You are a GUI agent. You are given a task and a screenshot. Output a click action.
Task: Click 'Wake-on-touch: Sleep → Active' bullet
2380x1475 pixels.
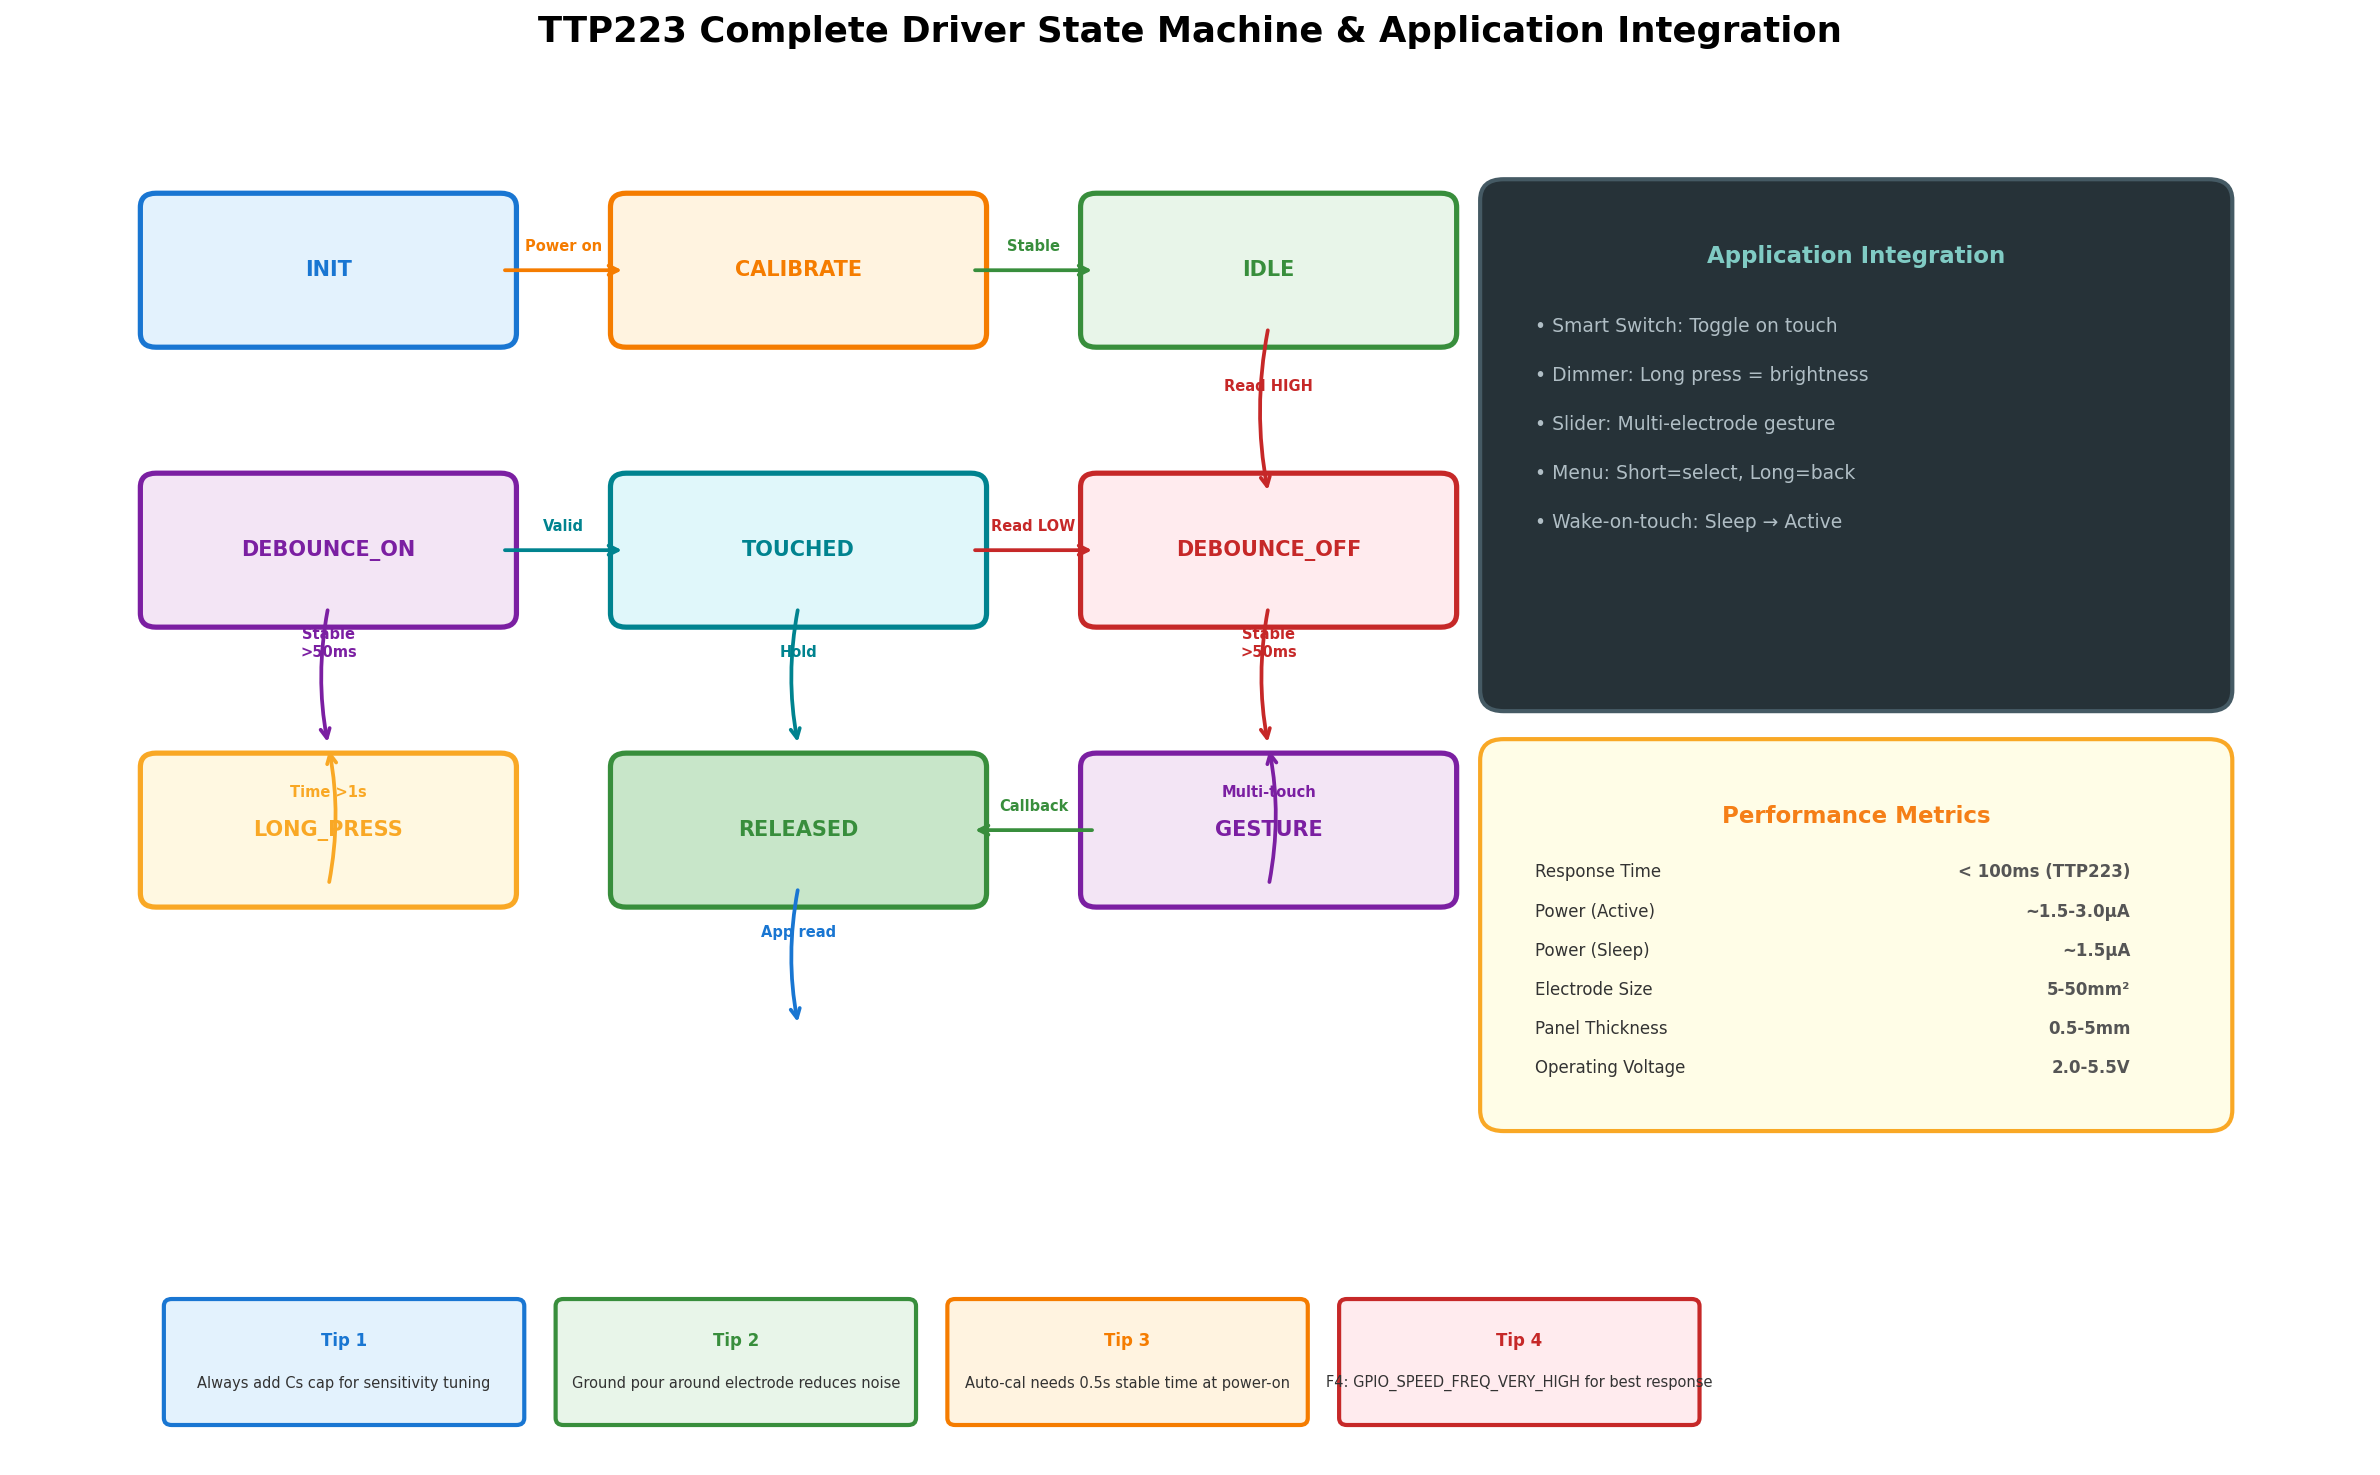(x=1688, y=522)
